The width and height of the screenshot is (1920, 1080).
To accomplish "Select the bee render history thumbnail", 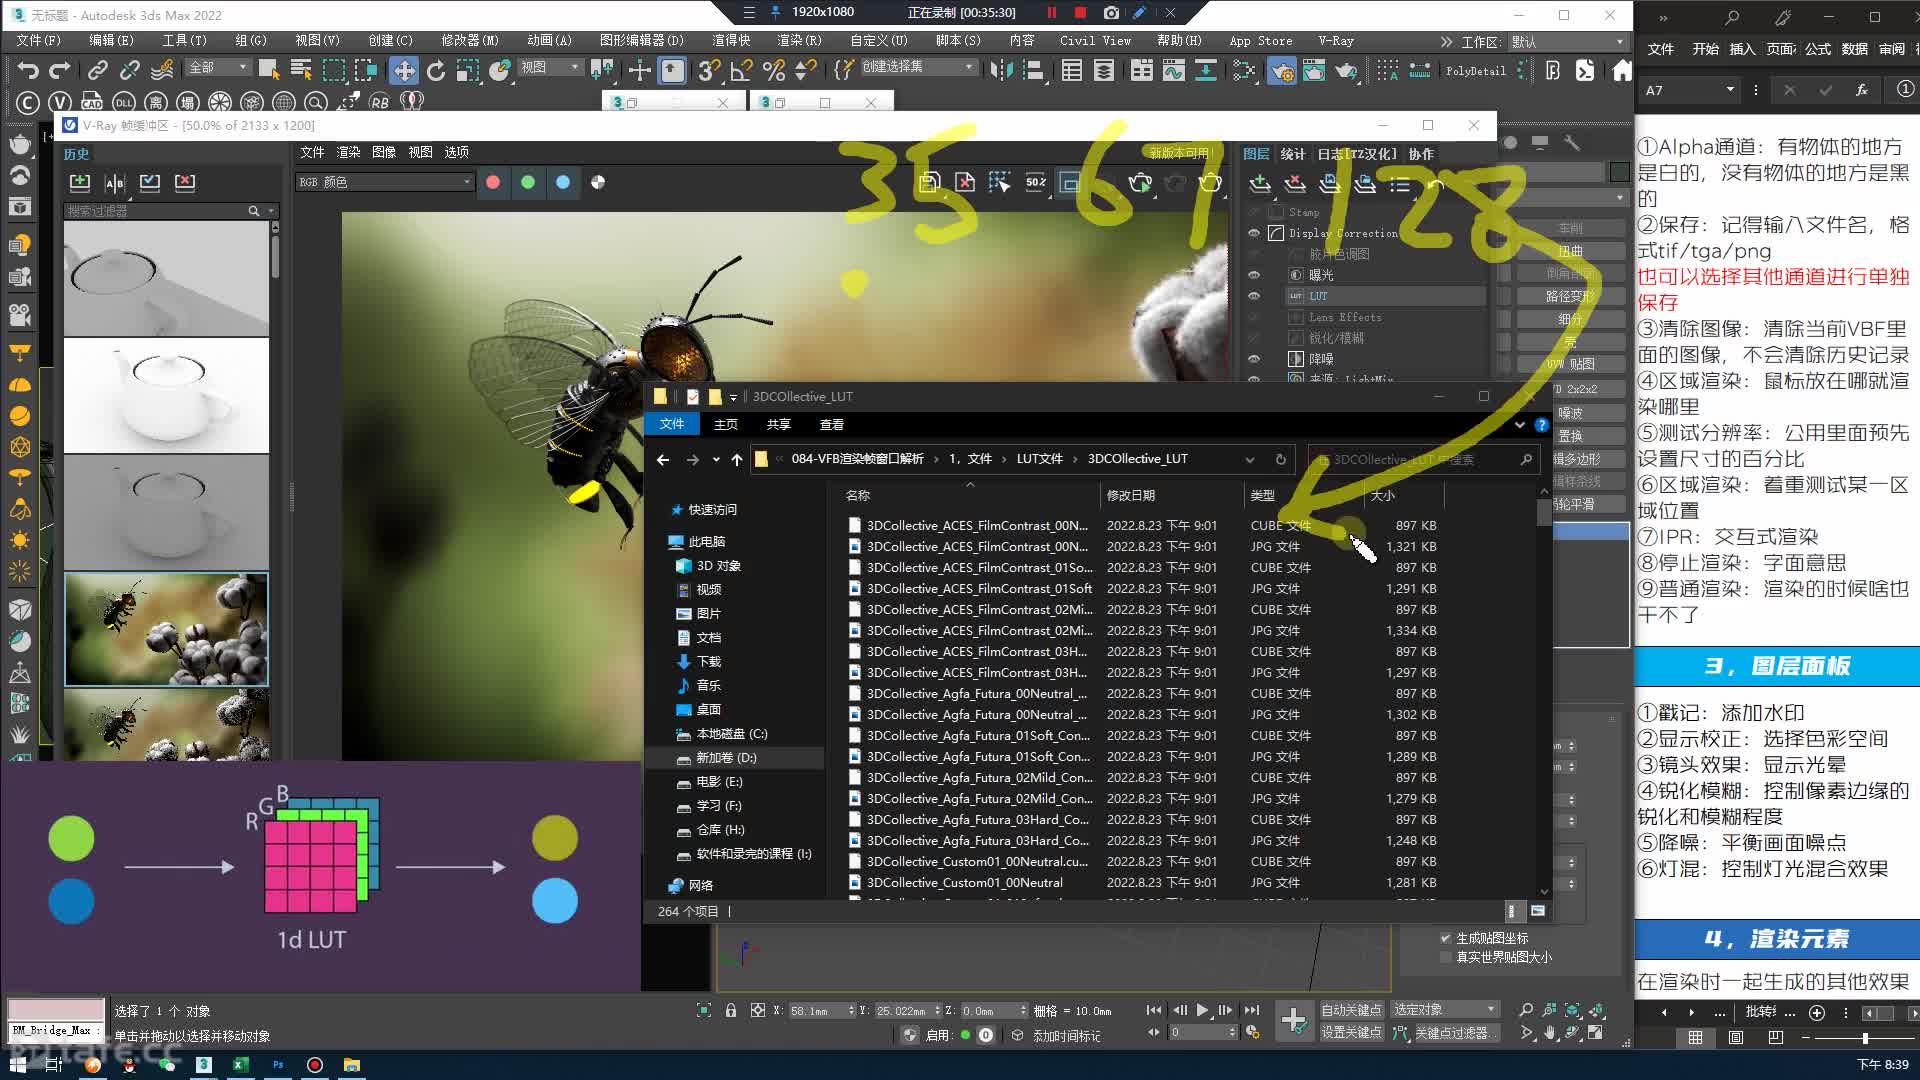I will point(166,629).
